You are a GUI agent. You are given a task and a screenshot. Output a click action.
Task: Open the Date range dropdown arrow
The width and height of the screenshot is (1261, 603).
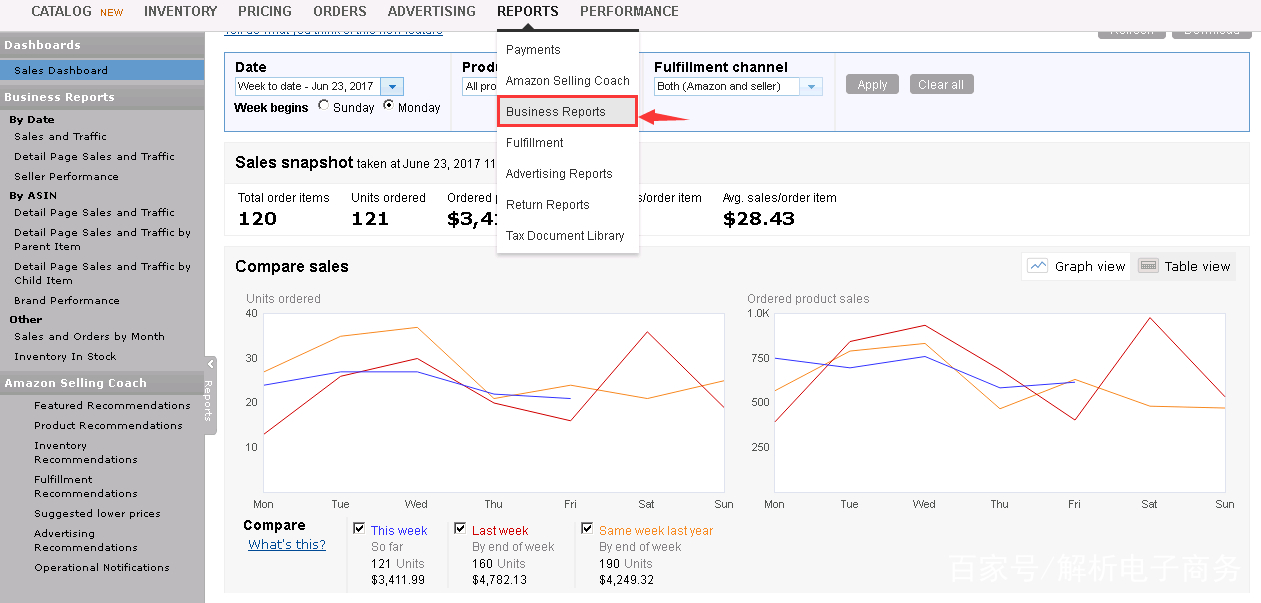point(392,87)
